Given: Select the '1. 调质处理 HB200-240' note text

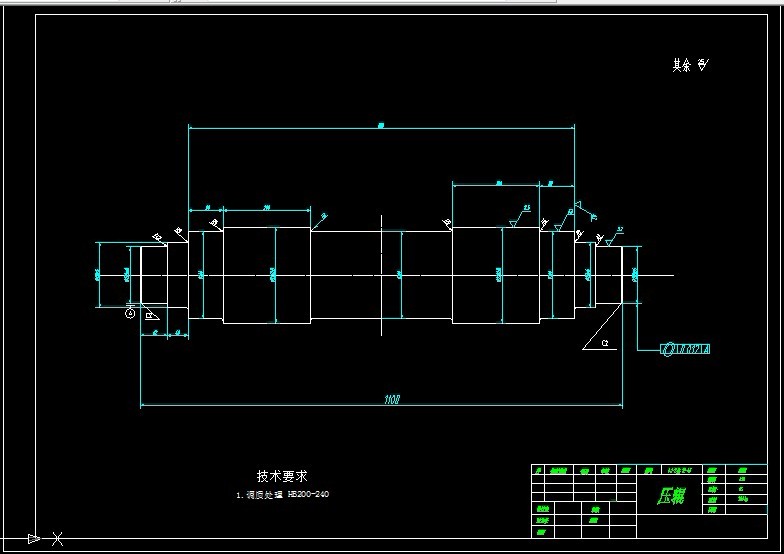Looking at the screenshot, I should 282,494.
